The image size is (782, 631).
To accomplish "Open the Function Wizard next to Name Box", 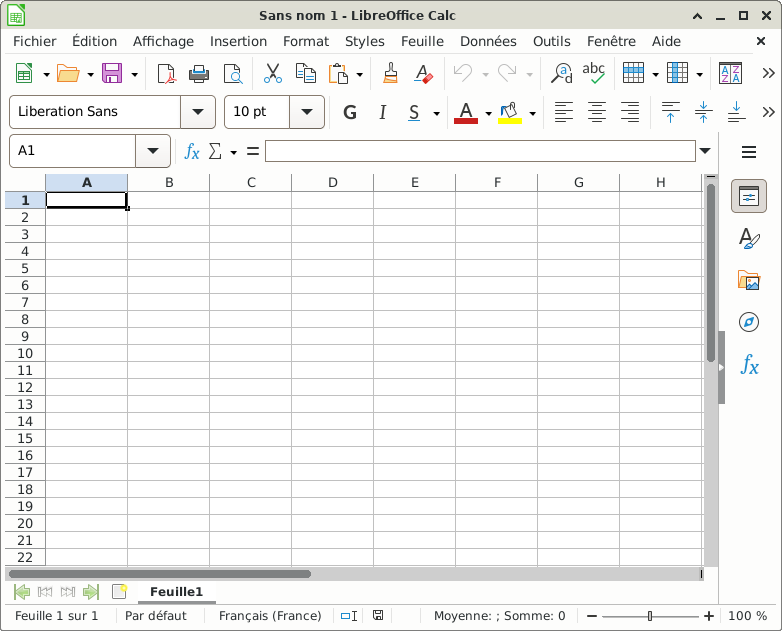I will pos(192,151).
